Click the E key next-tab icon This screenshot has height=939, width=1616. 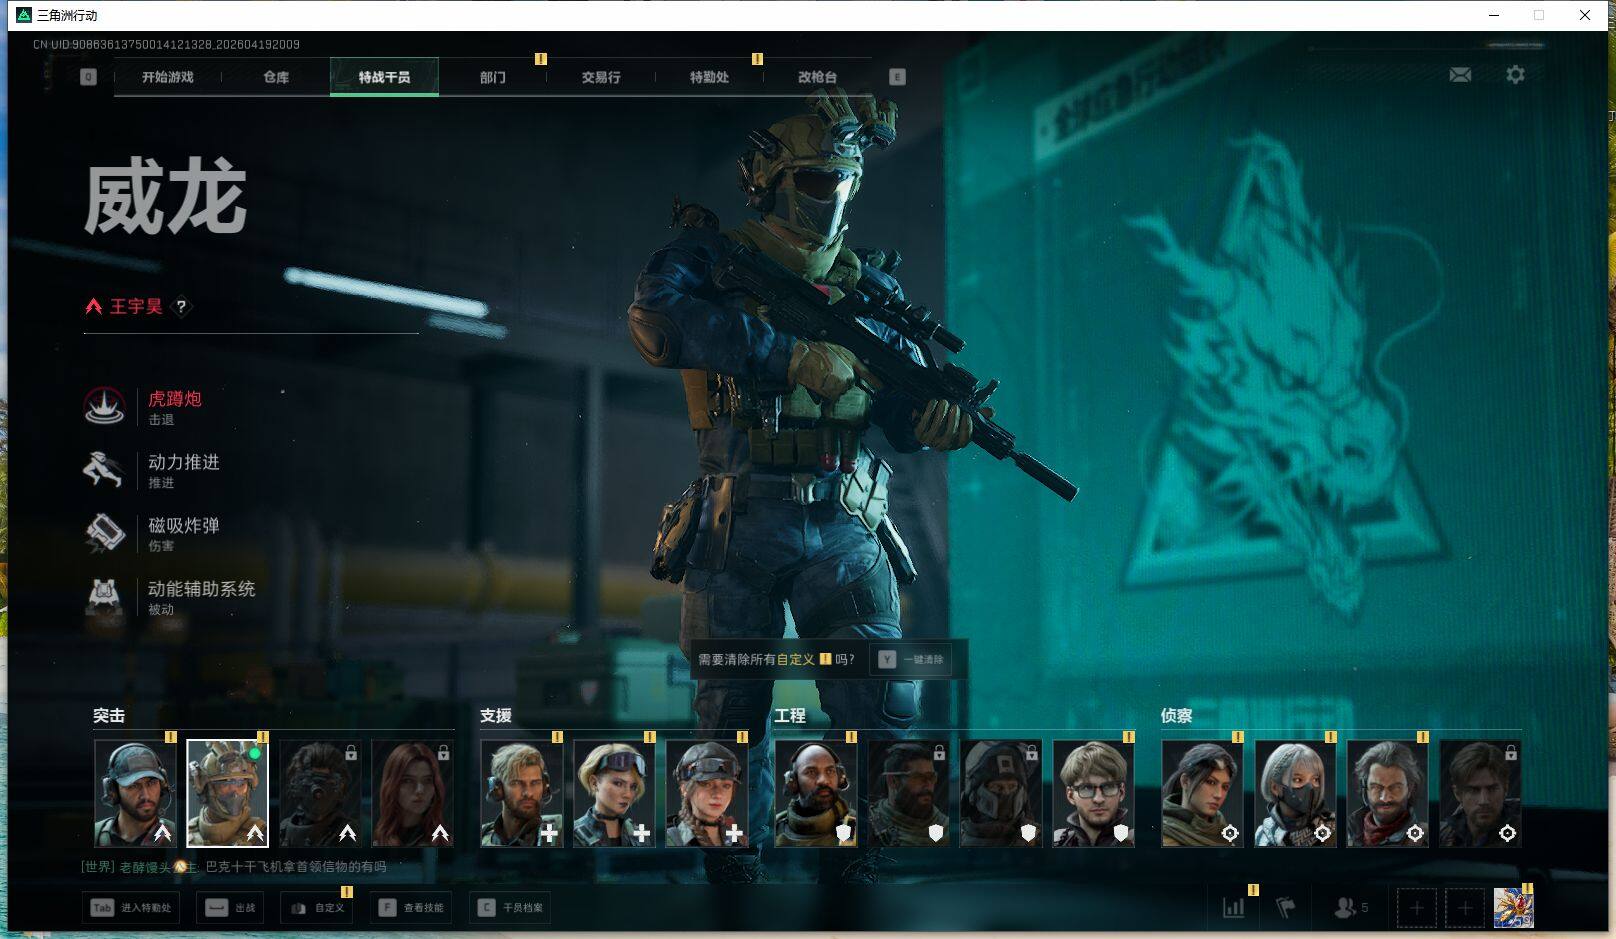tap(897, 77)
